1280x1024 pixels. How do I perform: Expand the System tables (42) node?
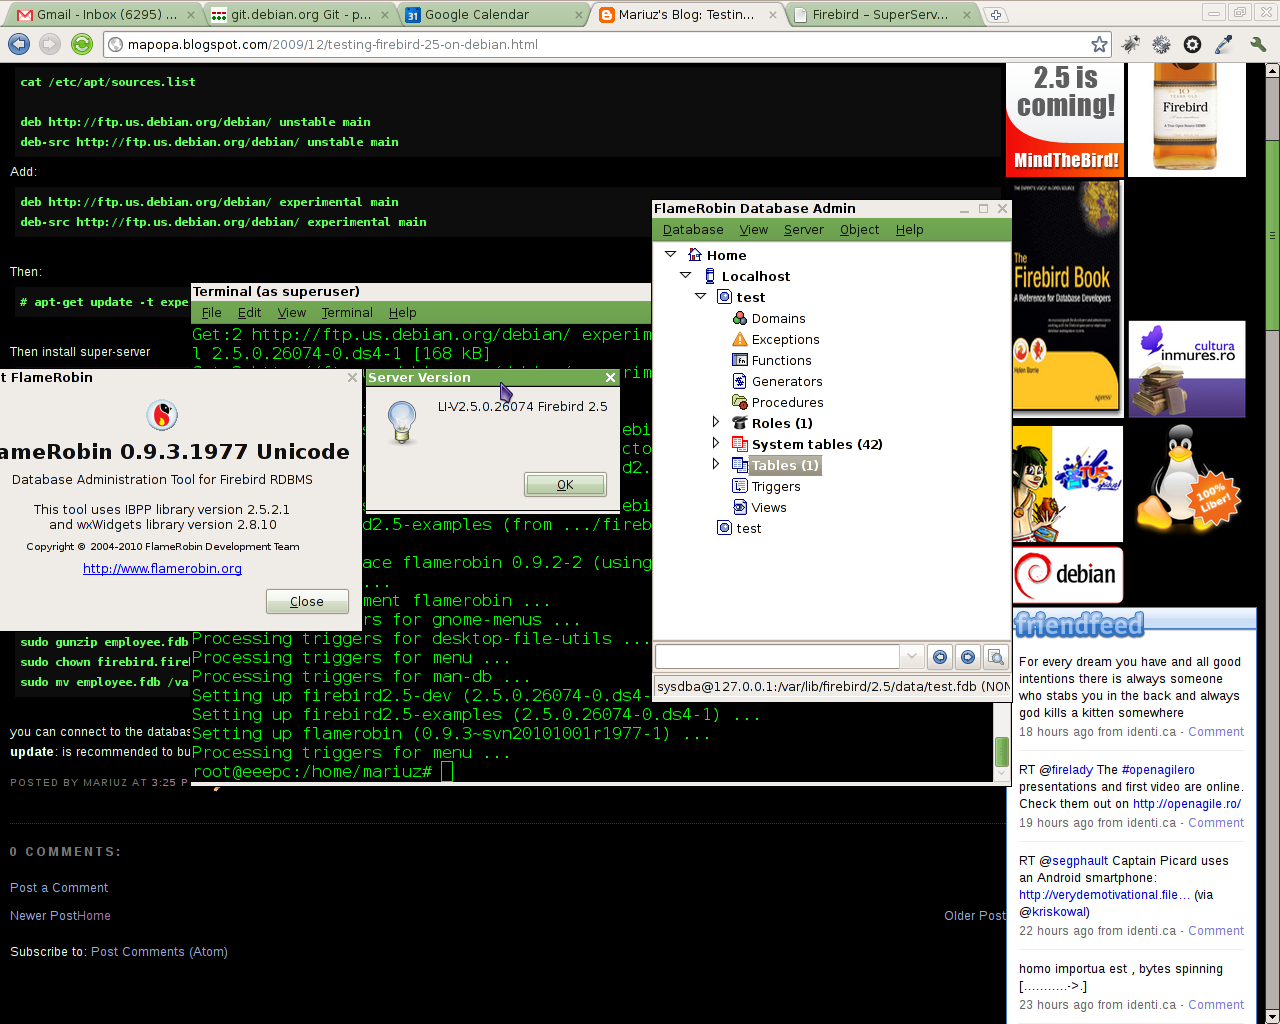tap(715, 443)
